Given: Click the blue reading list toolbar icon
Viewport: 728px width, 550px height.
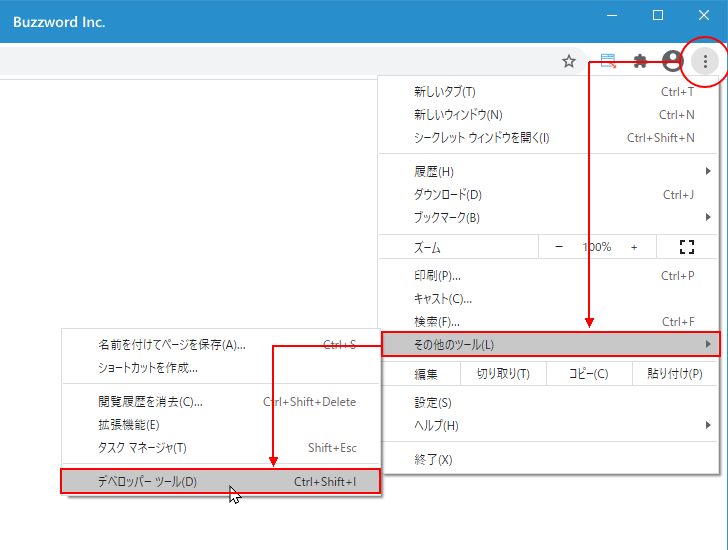Looking at the screenshot, I should point(607,62).
